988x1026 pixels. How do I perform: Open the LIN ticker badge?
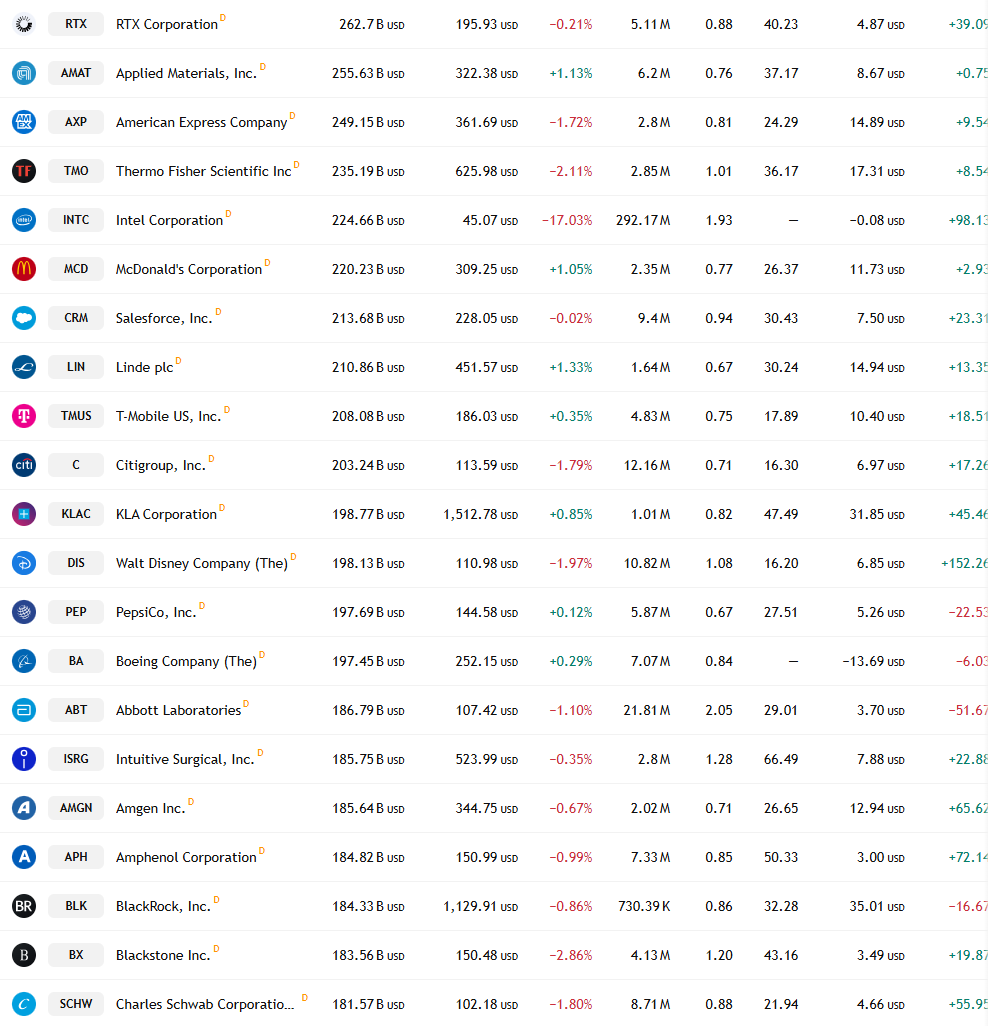[x=76, y=367]
